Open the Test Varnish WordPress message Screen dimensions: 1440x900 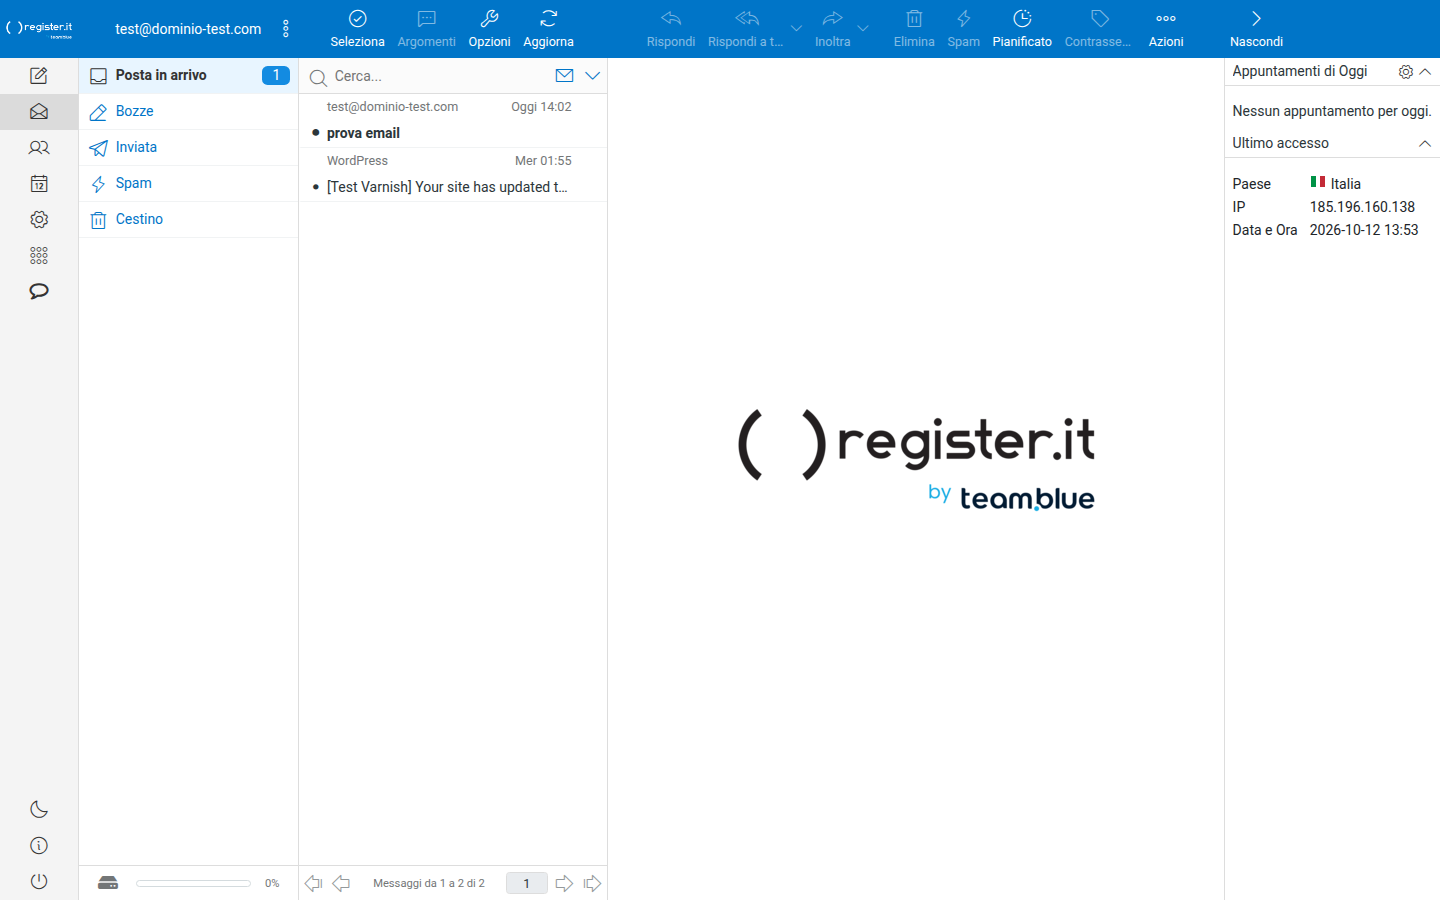453,175
